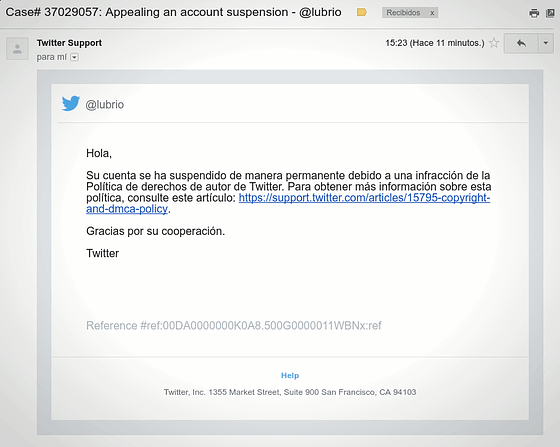560x447 pixels.
Task: Click the print email icon
Action: (x=534, y=13)
